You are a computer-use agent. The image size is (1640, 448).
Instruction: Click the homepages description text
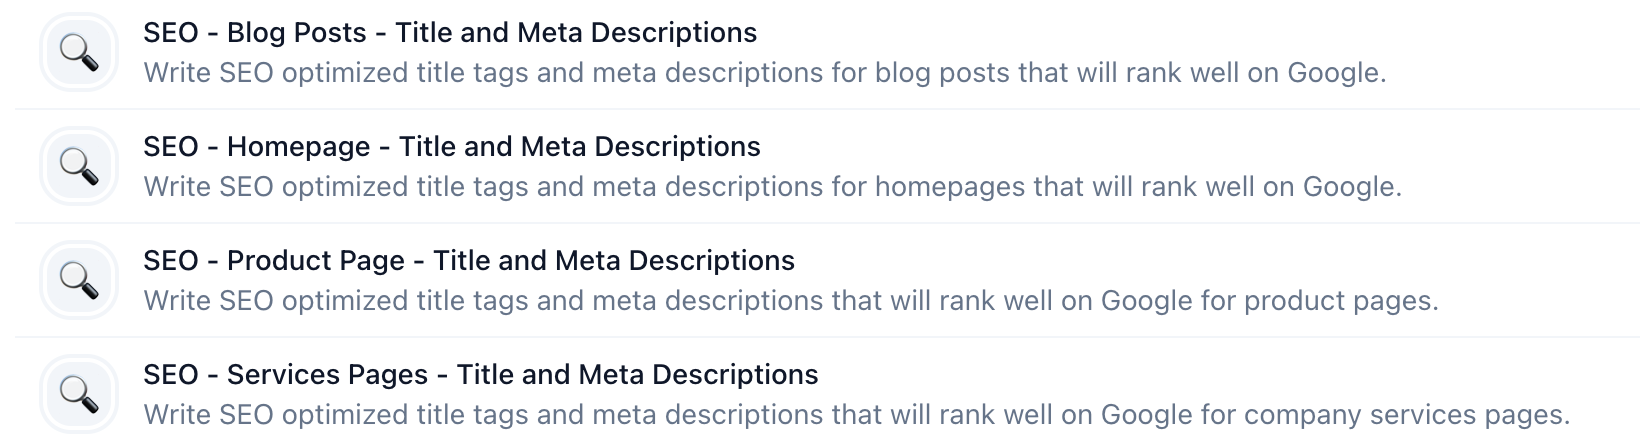(x=772, y=187)
